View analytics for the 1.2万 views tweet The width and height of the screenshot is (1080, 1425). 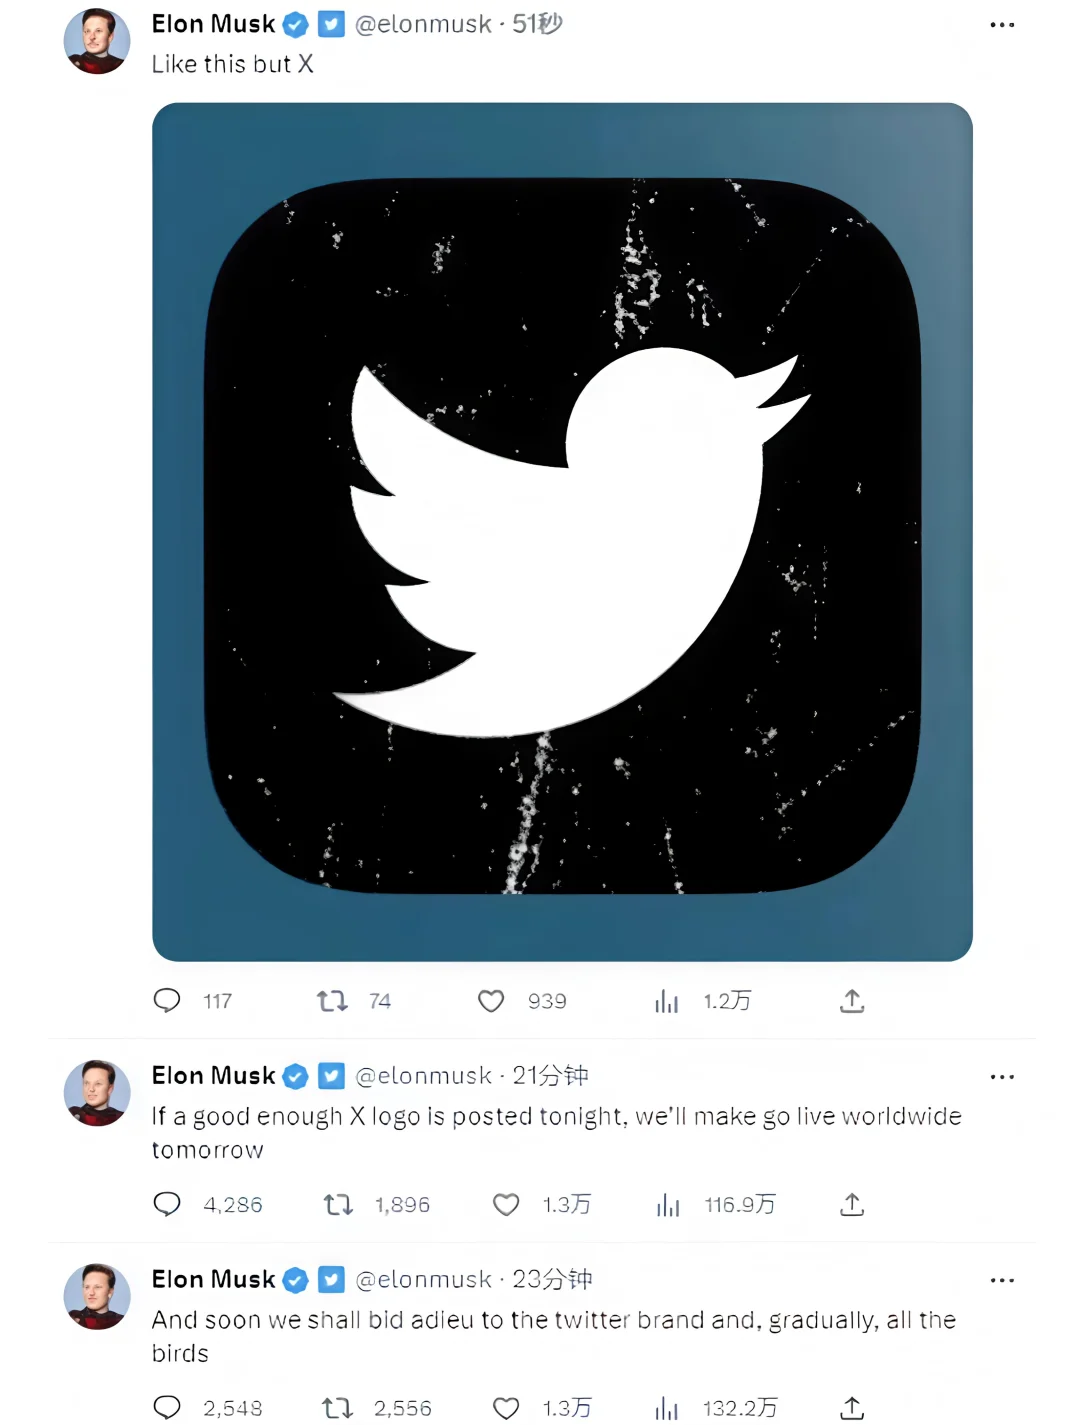point(667,1001)
